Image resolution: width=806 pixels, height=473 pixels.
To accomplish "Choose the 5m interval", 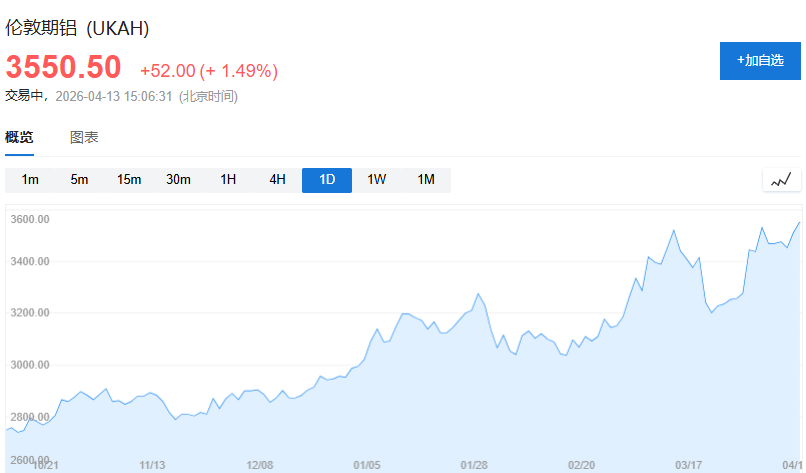I will point(79,180).
